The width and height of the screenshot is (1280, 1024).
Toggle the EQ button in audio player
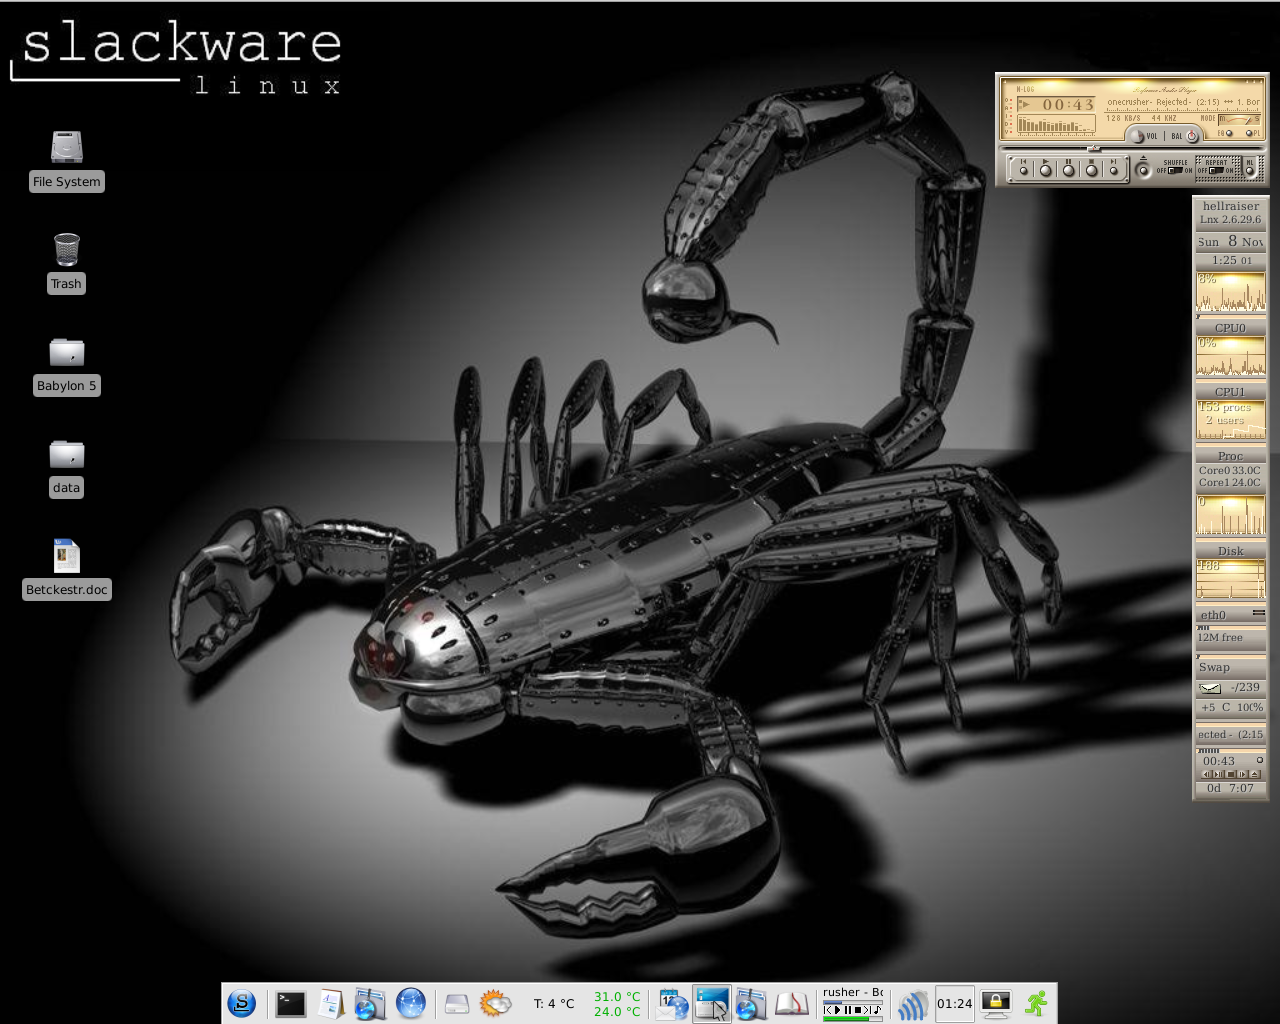tap(1229, 133)
